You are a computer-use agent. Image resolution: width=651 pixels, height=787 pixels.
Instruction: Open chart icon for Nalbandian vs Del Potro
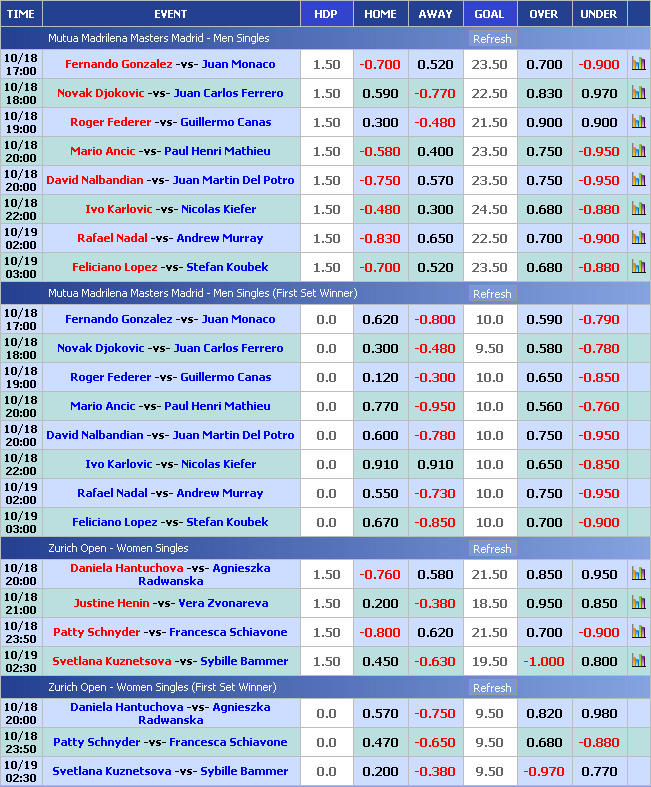coord(638,180)
